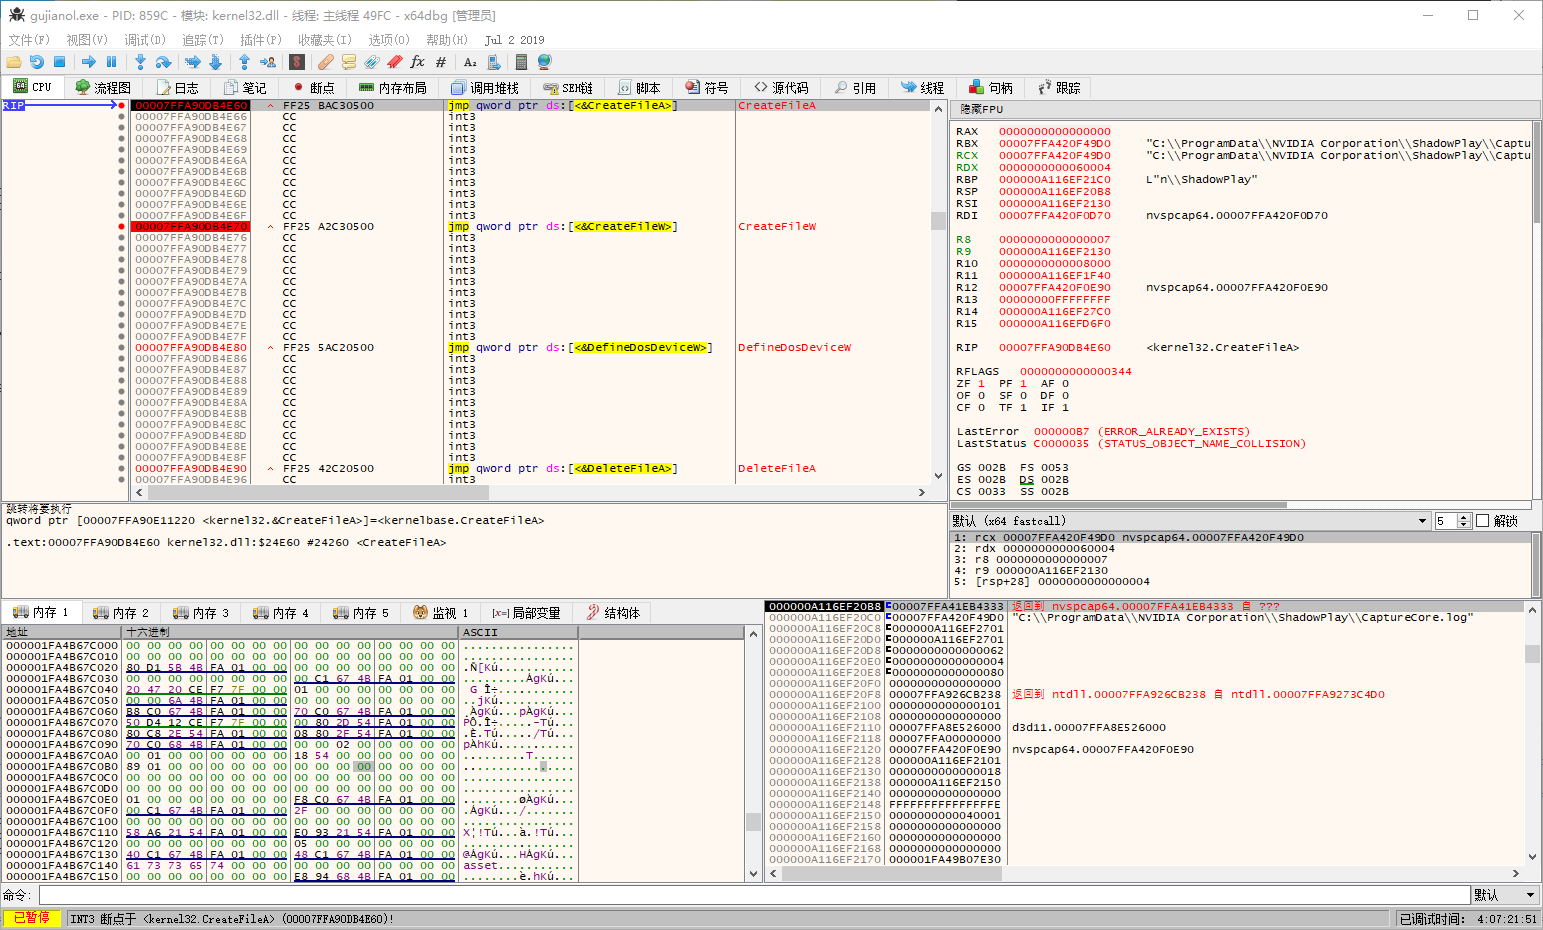Switch to the 句柄 tab

tap(991, 88)
